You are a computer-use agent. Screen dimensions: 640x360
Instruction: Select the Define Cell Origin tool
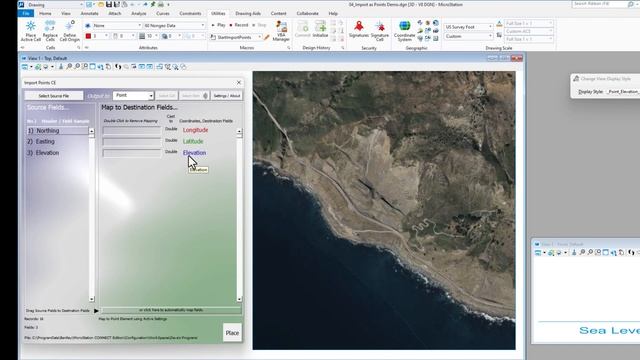click(70, 31)
